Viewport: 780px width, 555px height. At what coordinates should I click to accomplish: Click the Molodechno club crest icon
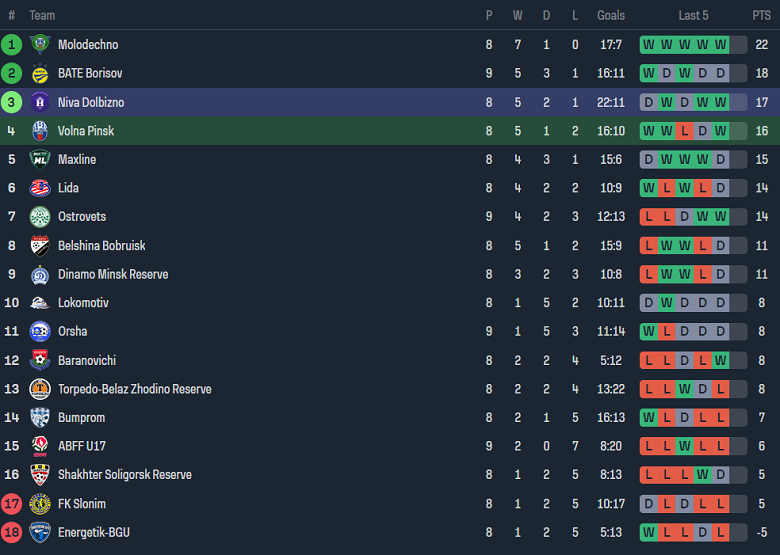pos(40,44)
